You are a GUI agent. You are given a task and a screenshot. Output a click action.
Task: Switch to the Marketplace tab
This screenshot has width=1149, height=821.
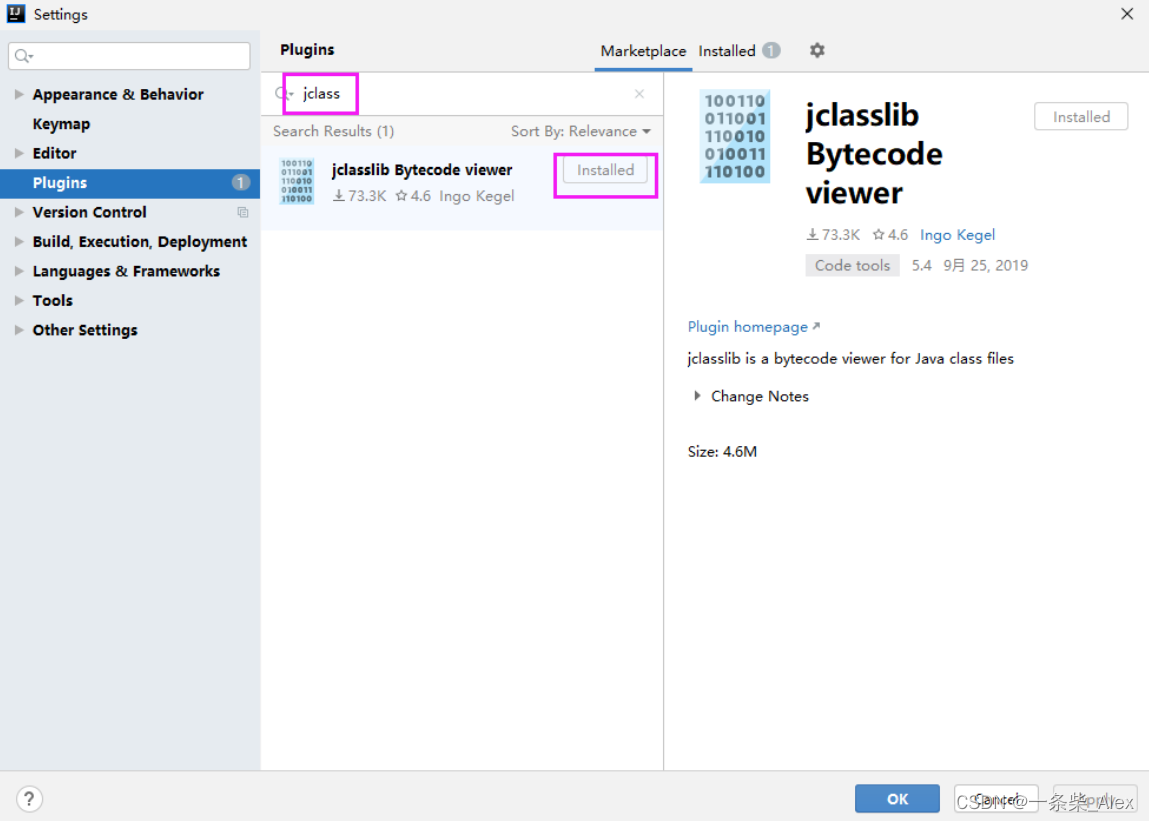643,51
